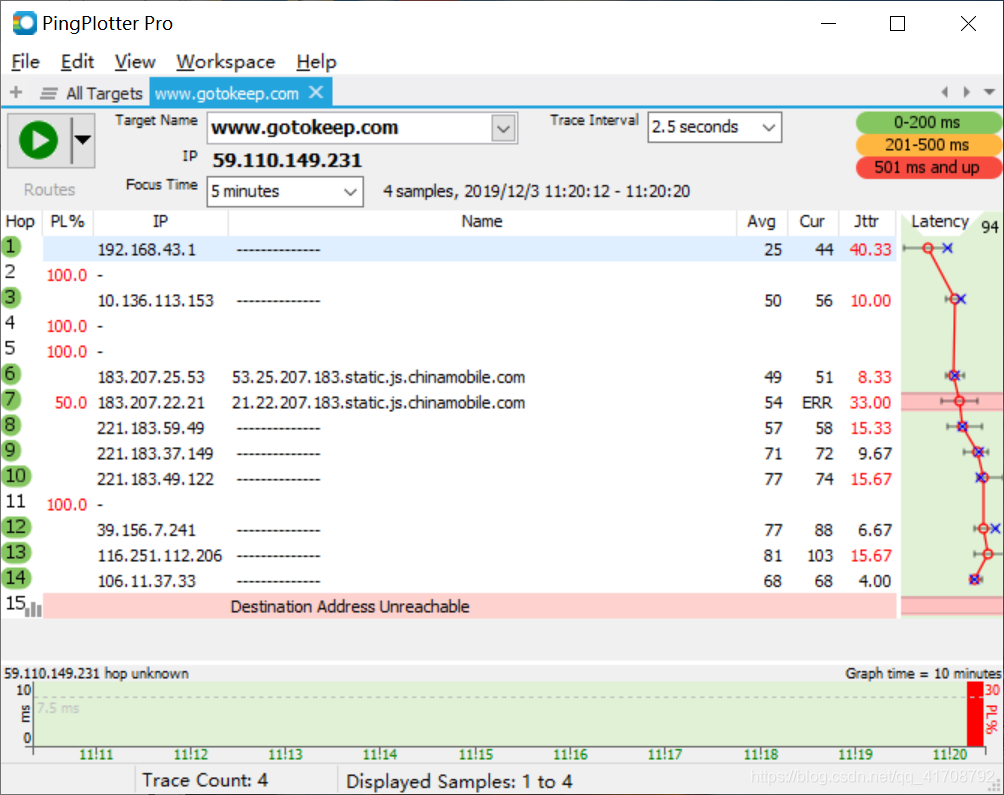The image size is (1004, 795).
Task: Click the Name column header
Action: tap(482, 221)
